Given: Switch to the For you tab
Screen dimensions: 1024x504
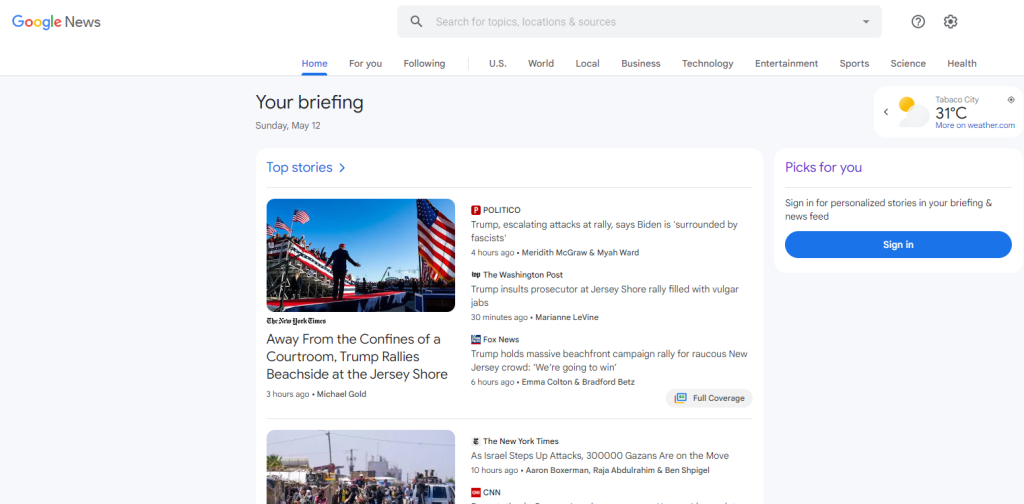Looking at the screenshot, I should 365,63.
